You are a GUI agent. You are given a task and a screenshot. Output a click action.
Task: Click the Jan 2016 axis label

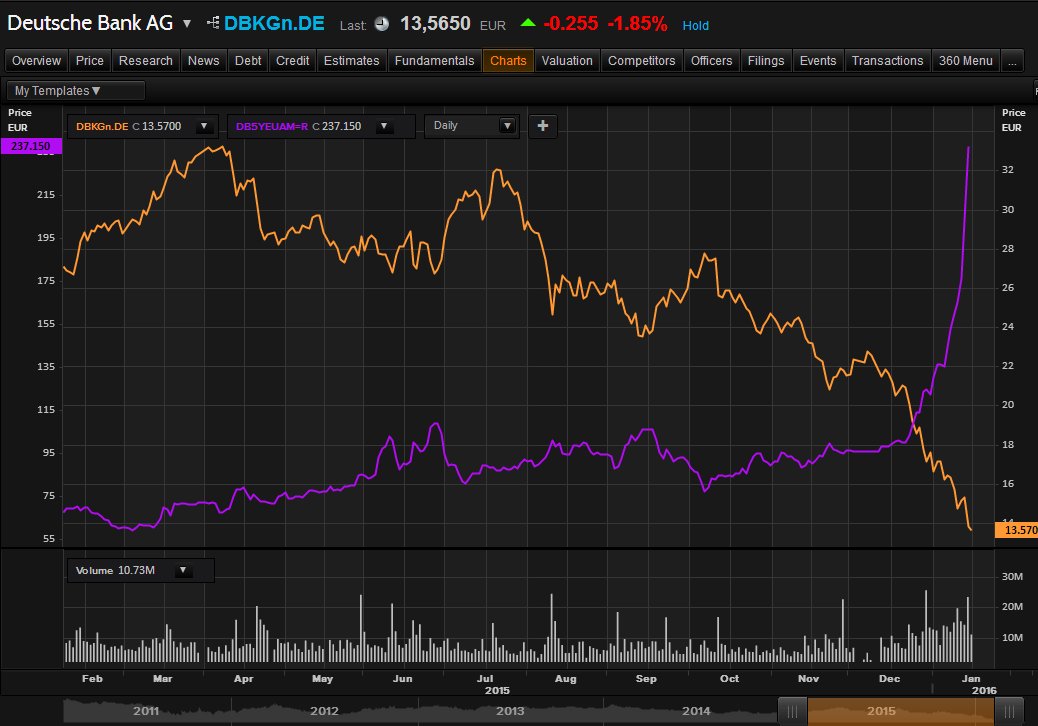point(978,684)
